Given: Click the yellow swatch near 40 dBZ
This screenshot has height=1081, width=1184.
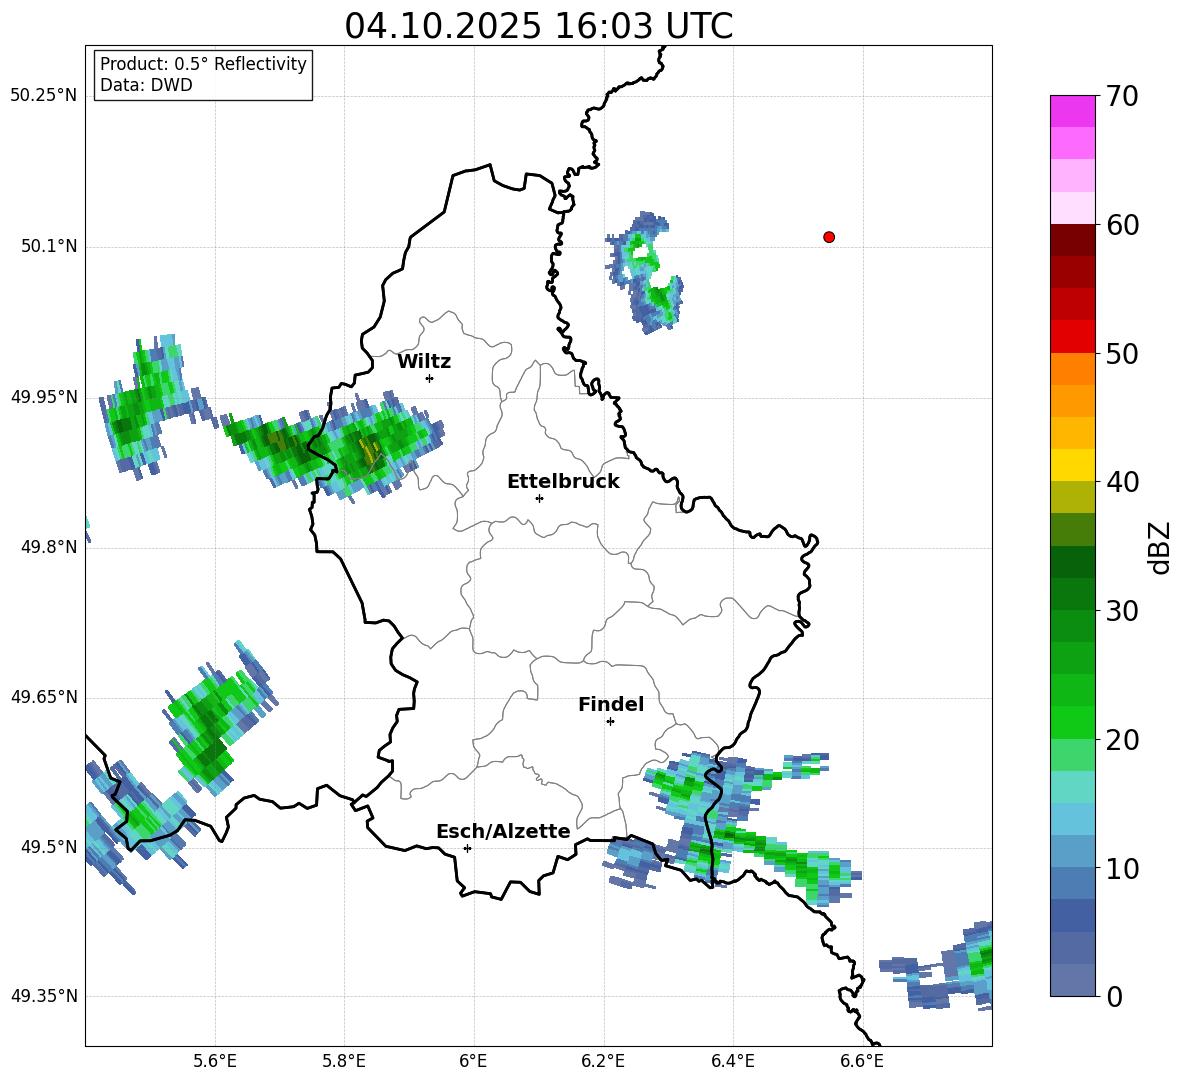Looking at the screenshot, I should tap(1072, 465).
